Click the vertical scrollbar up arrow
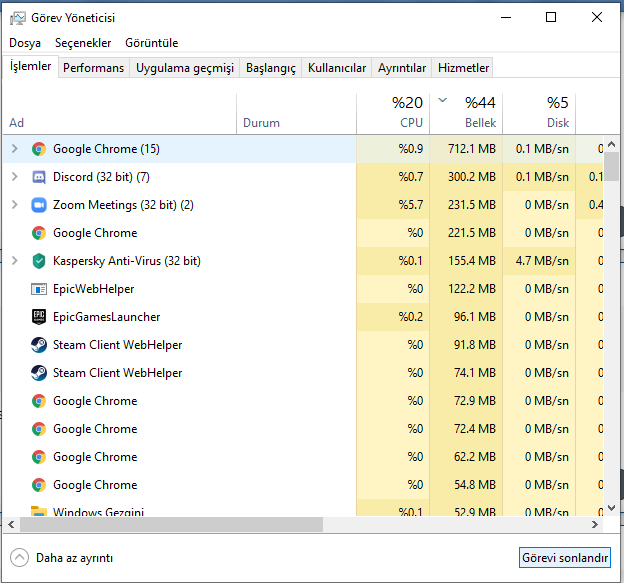This screenshot has width=624, height=583. pyautogui.click(x=612, y=144)
